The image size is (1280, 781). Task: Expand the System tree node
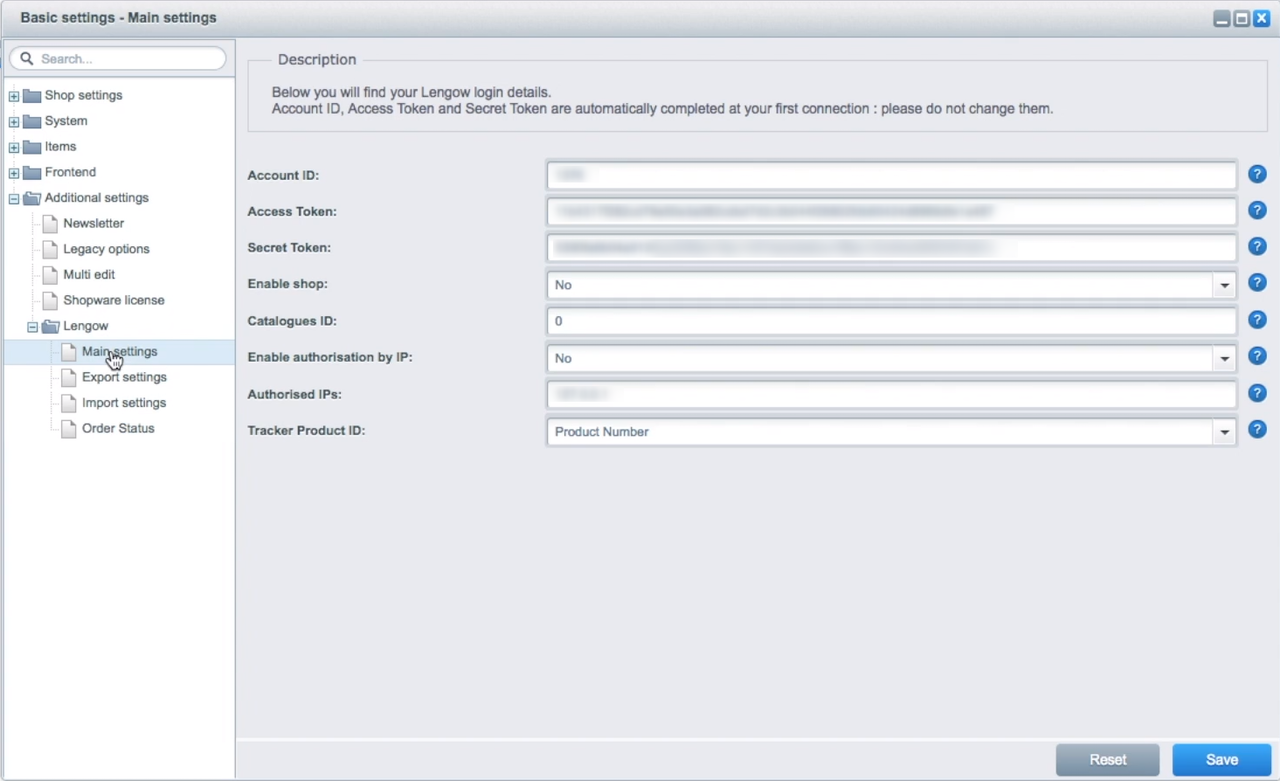14,122
